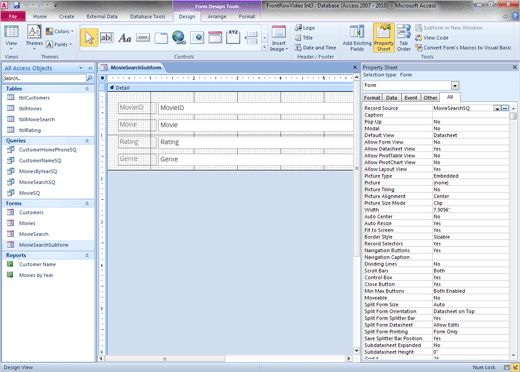Image resolution: width=520 pixels, height=372 pixels.
Task: Select the tblMovieSearch table
Action: point(37,119)
